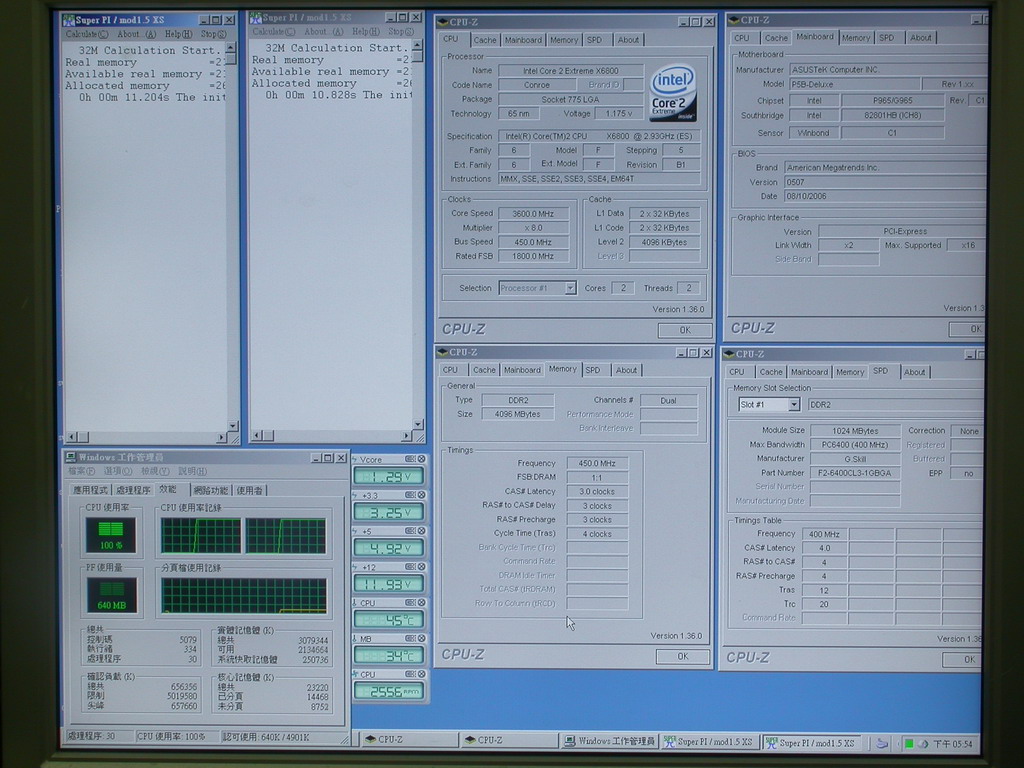Open SPD tab in the CPU-Z processor window

click(x=594, y=40)
